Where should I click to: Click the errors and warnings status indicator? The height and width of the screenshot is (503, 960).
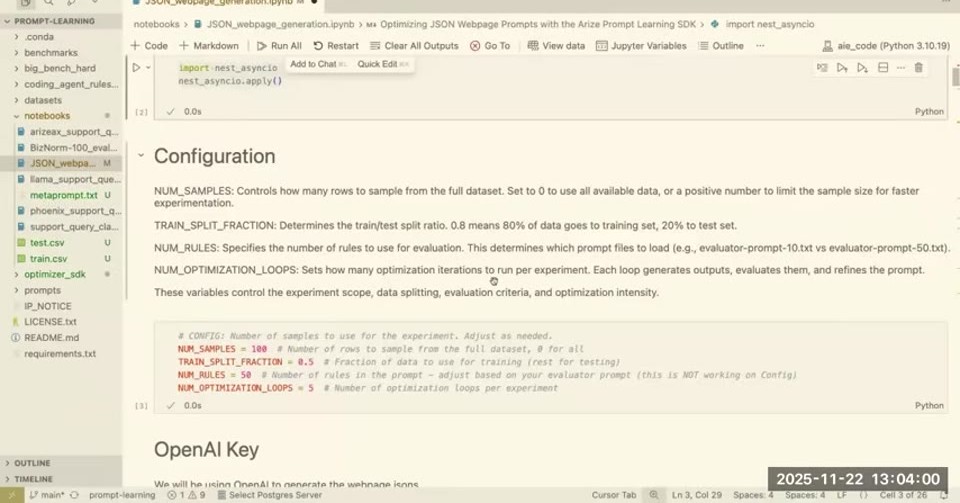click(x=186, y=495)
